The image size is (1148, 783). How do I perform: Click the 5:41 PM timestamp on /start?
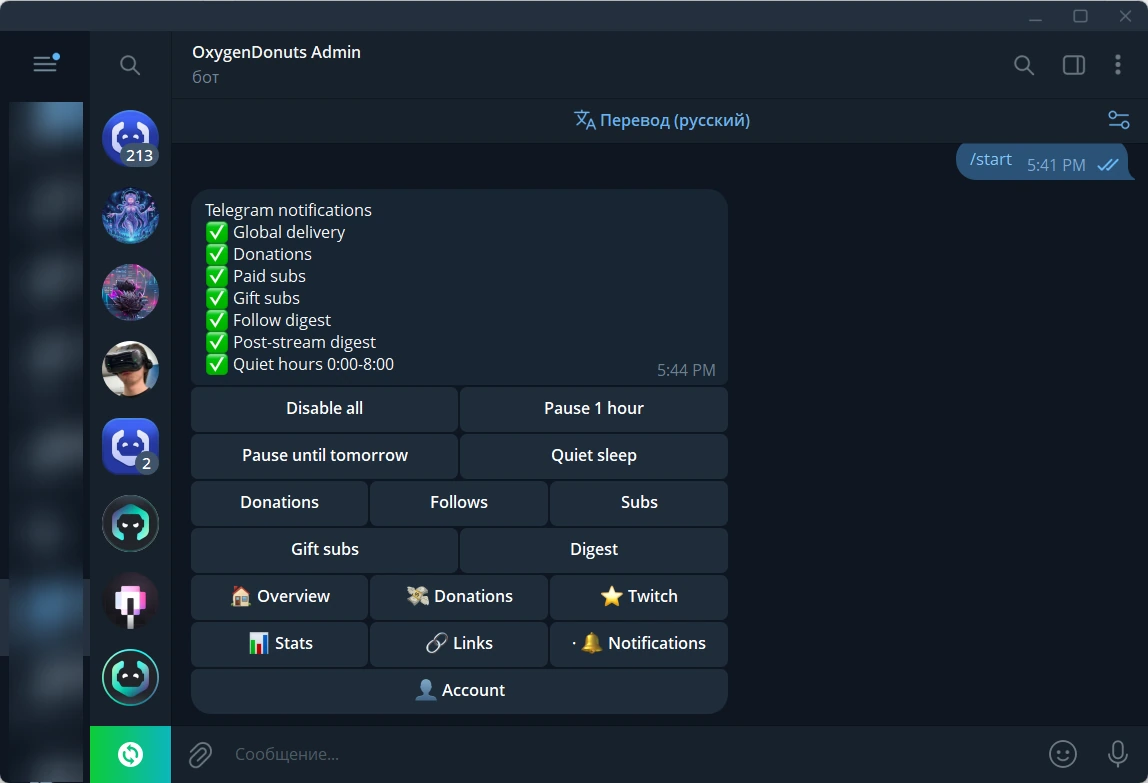click(x=1056, y=166)
